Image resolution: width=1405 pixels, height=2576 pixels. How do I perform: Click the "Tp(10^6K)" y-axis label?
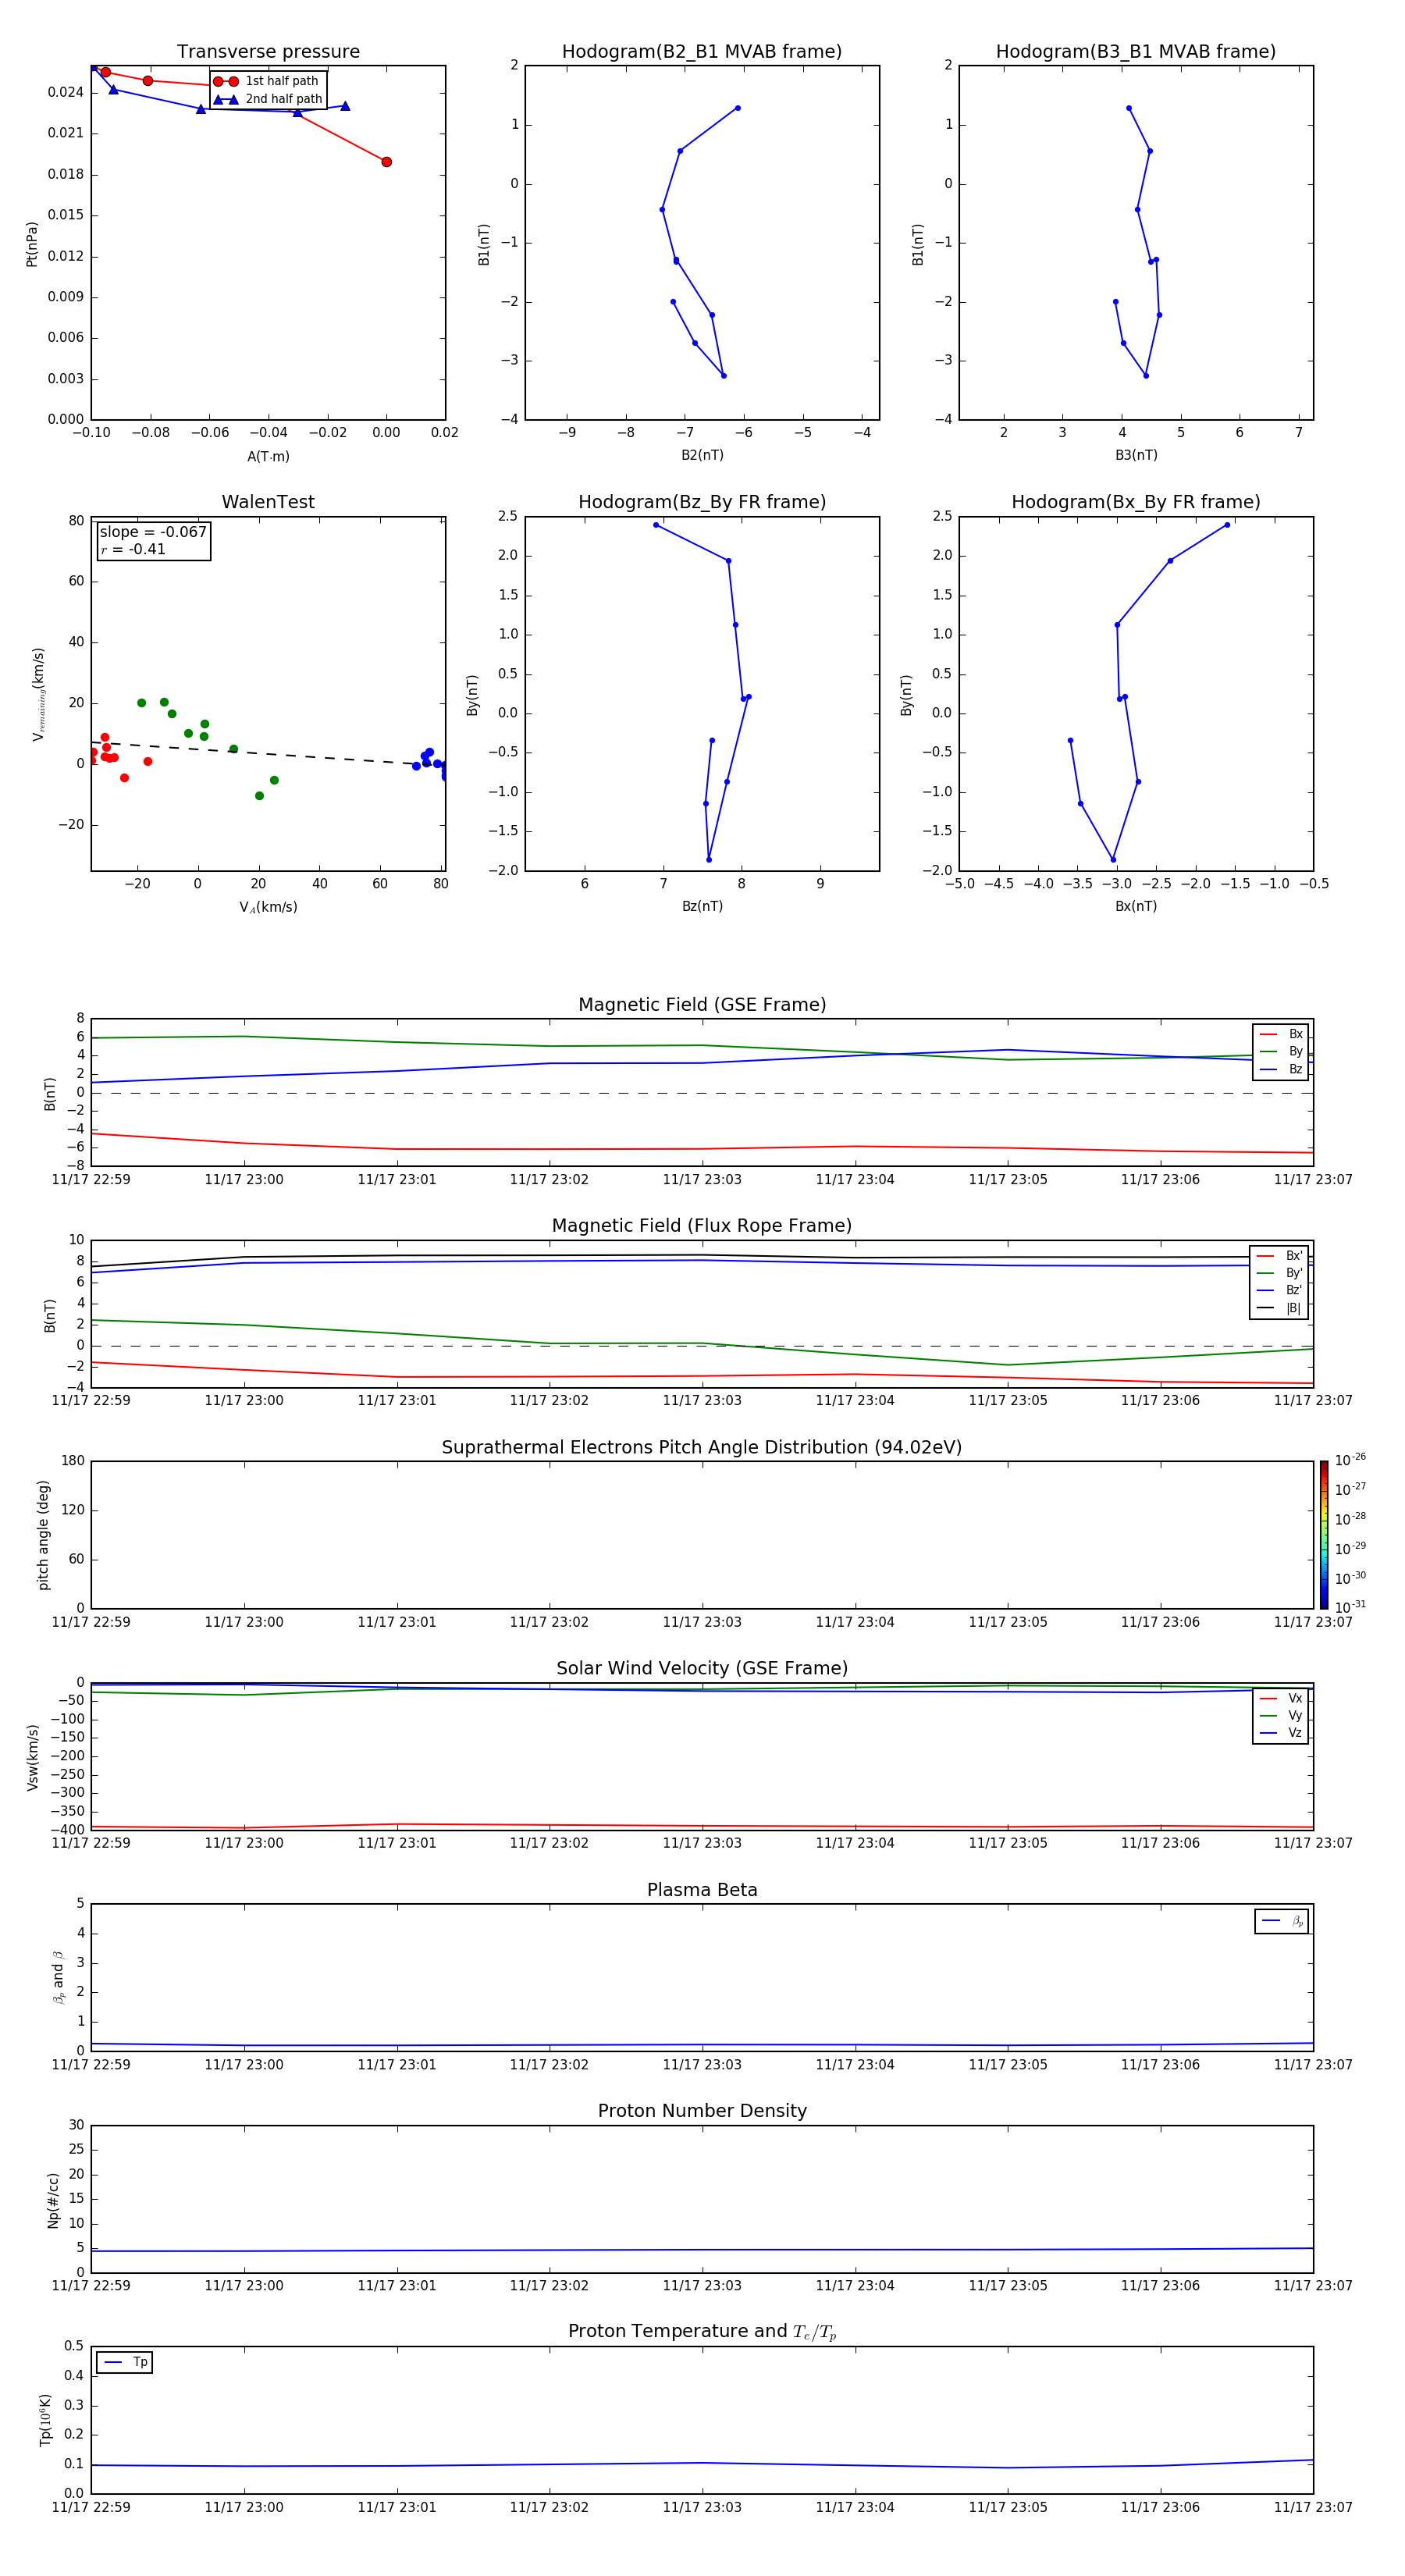[45, 2420]
